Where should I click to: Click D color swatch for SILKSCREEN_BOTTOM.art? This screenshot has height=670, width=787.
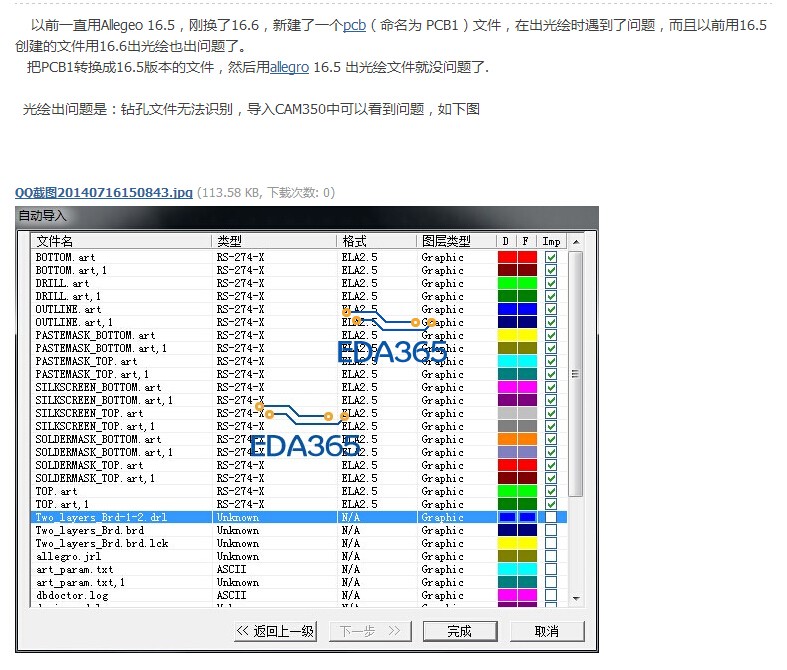tap(507, 387)
